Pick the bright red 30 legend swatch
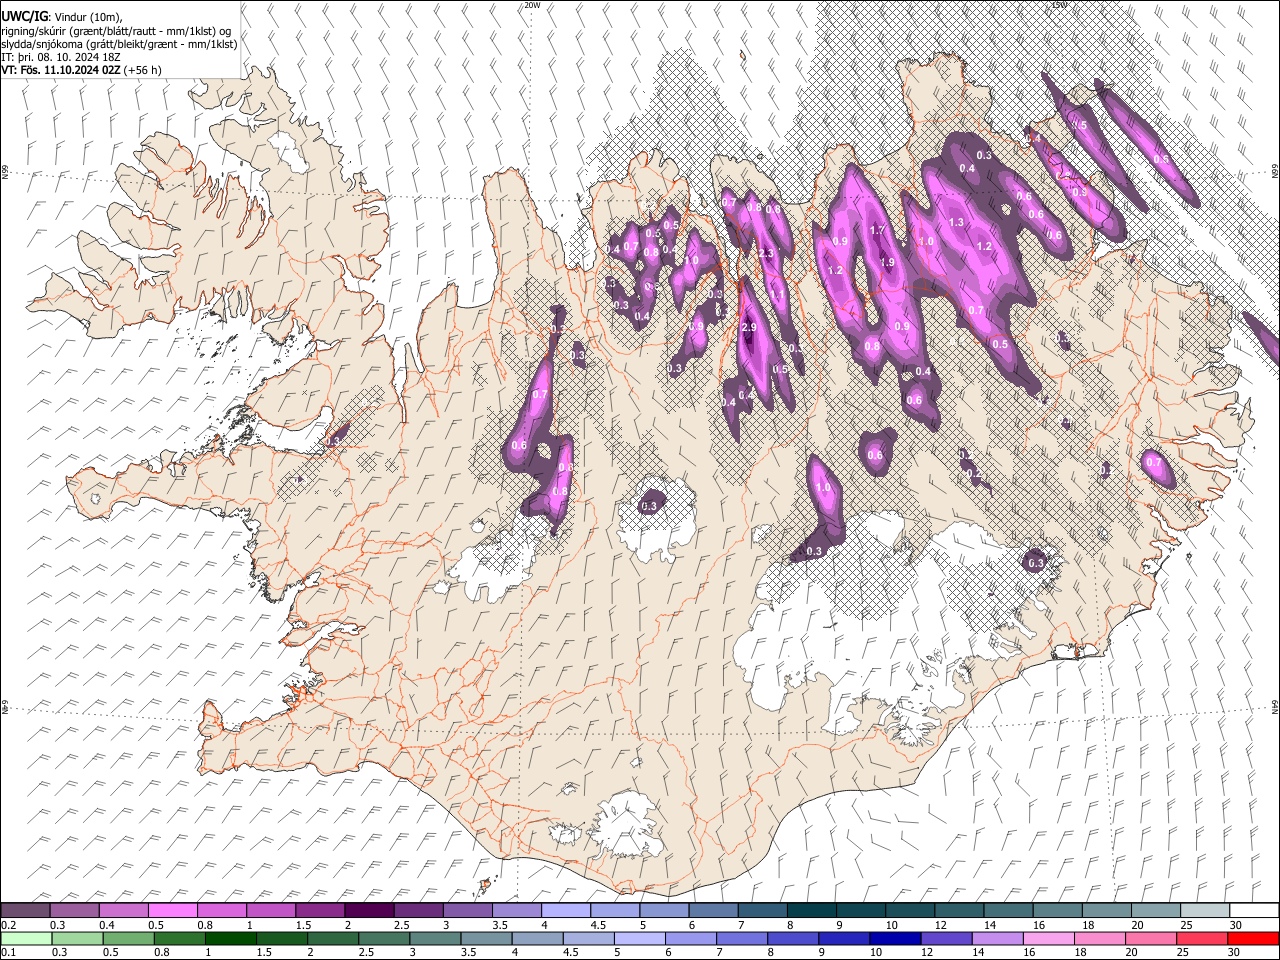 1253,938
